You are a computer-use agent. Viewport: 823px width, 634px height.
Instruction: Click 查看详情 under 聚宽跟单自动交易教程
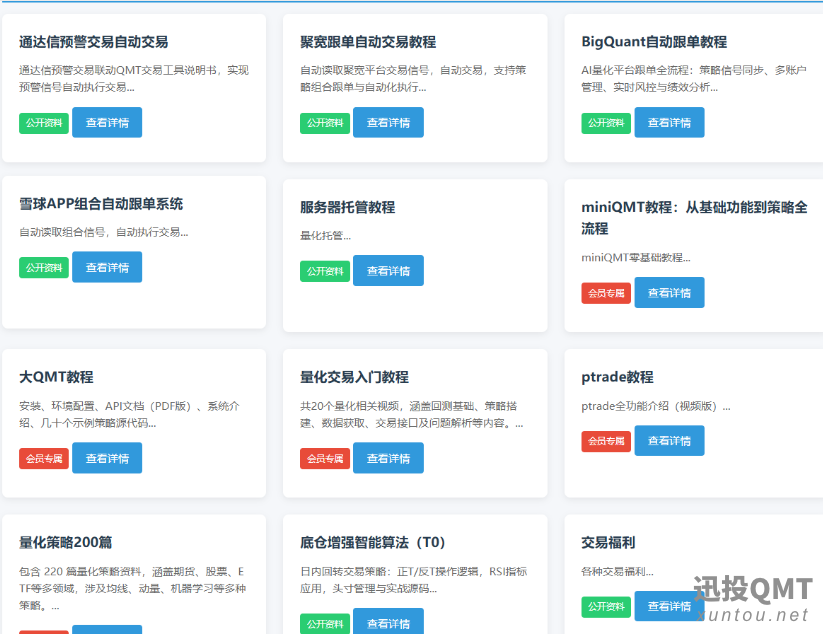pyautogui.click(x=388, y=123)
